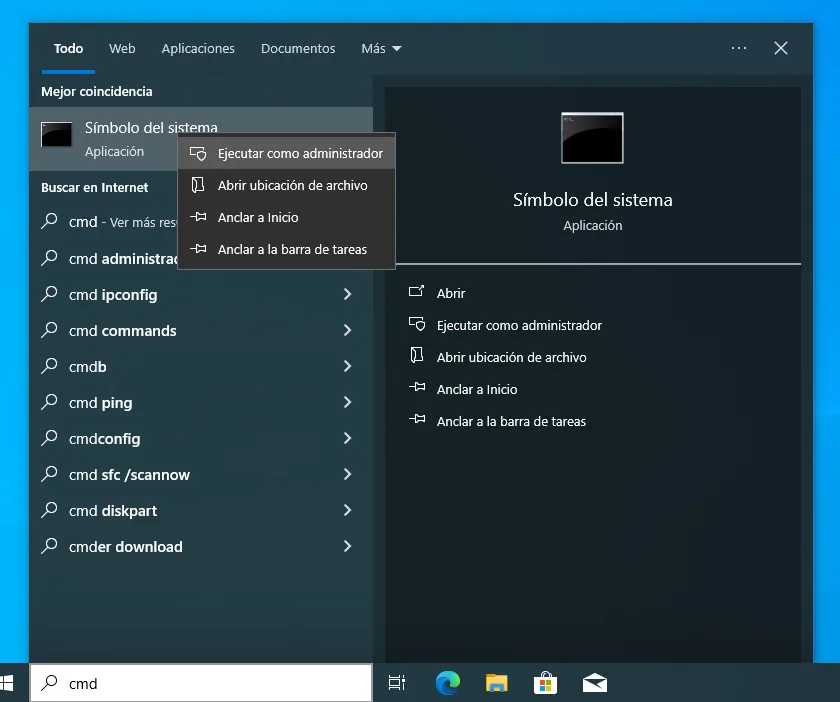Launch Microsoft Edge from the taskbar
Image resolution: width=840 pixels, height=702 pixels.
click(x=447, y=683)
